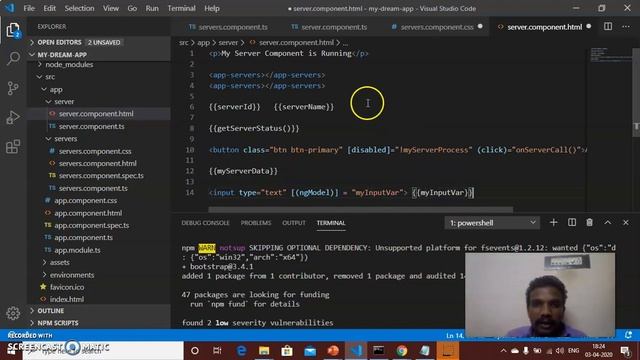This screenshot has height=360, width=640.
Task: Switch to Debug Console panel tab
Action: pyautogui.click(x=205, y=223)
